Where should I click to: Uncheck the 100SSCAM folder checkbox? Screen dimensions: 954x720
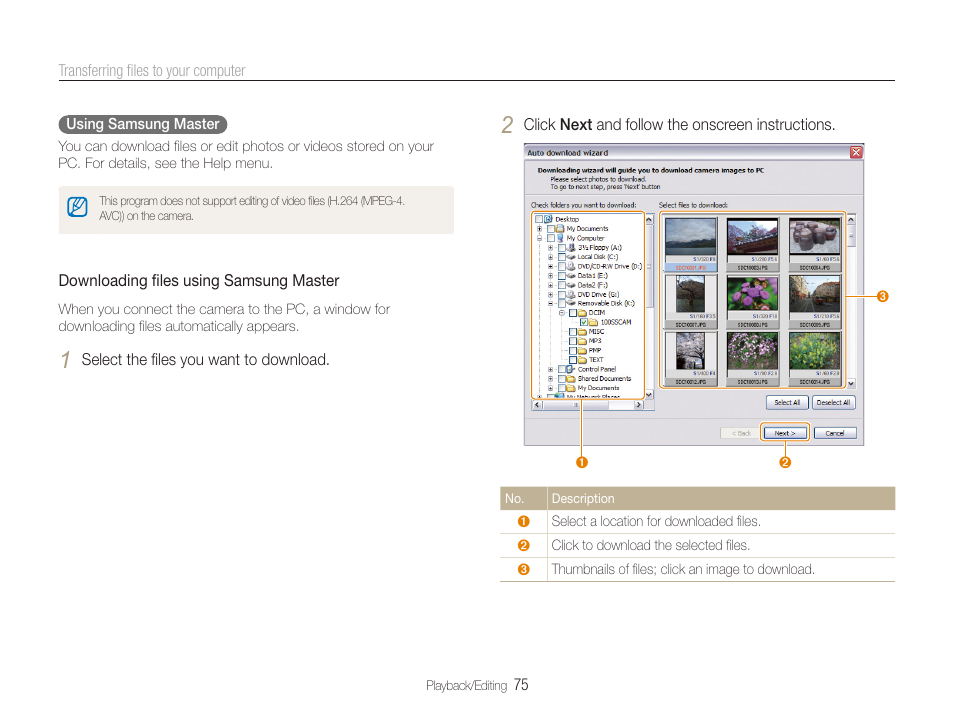tap(584, 322)
